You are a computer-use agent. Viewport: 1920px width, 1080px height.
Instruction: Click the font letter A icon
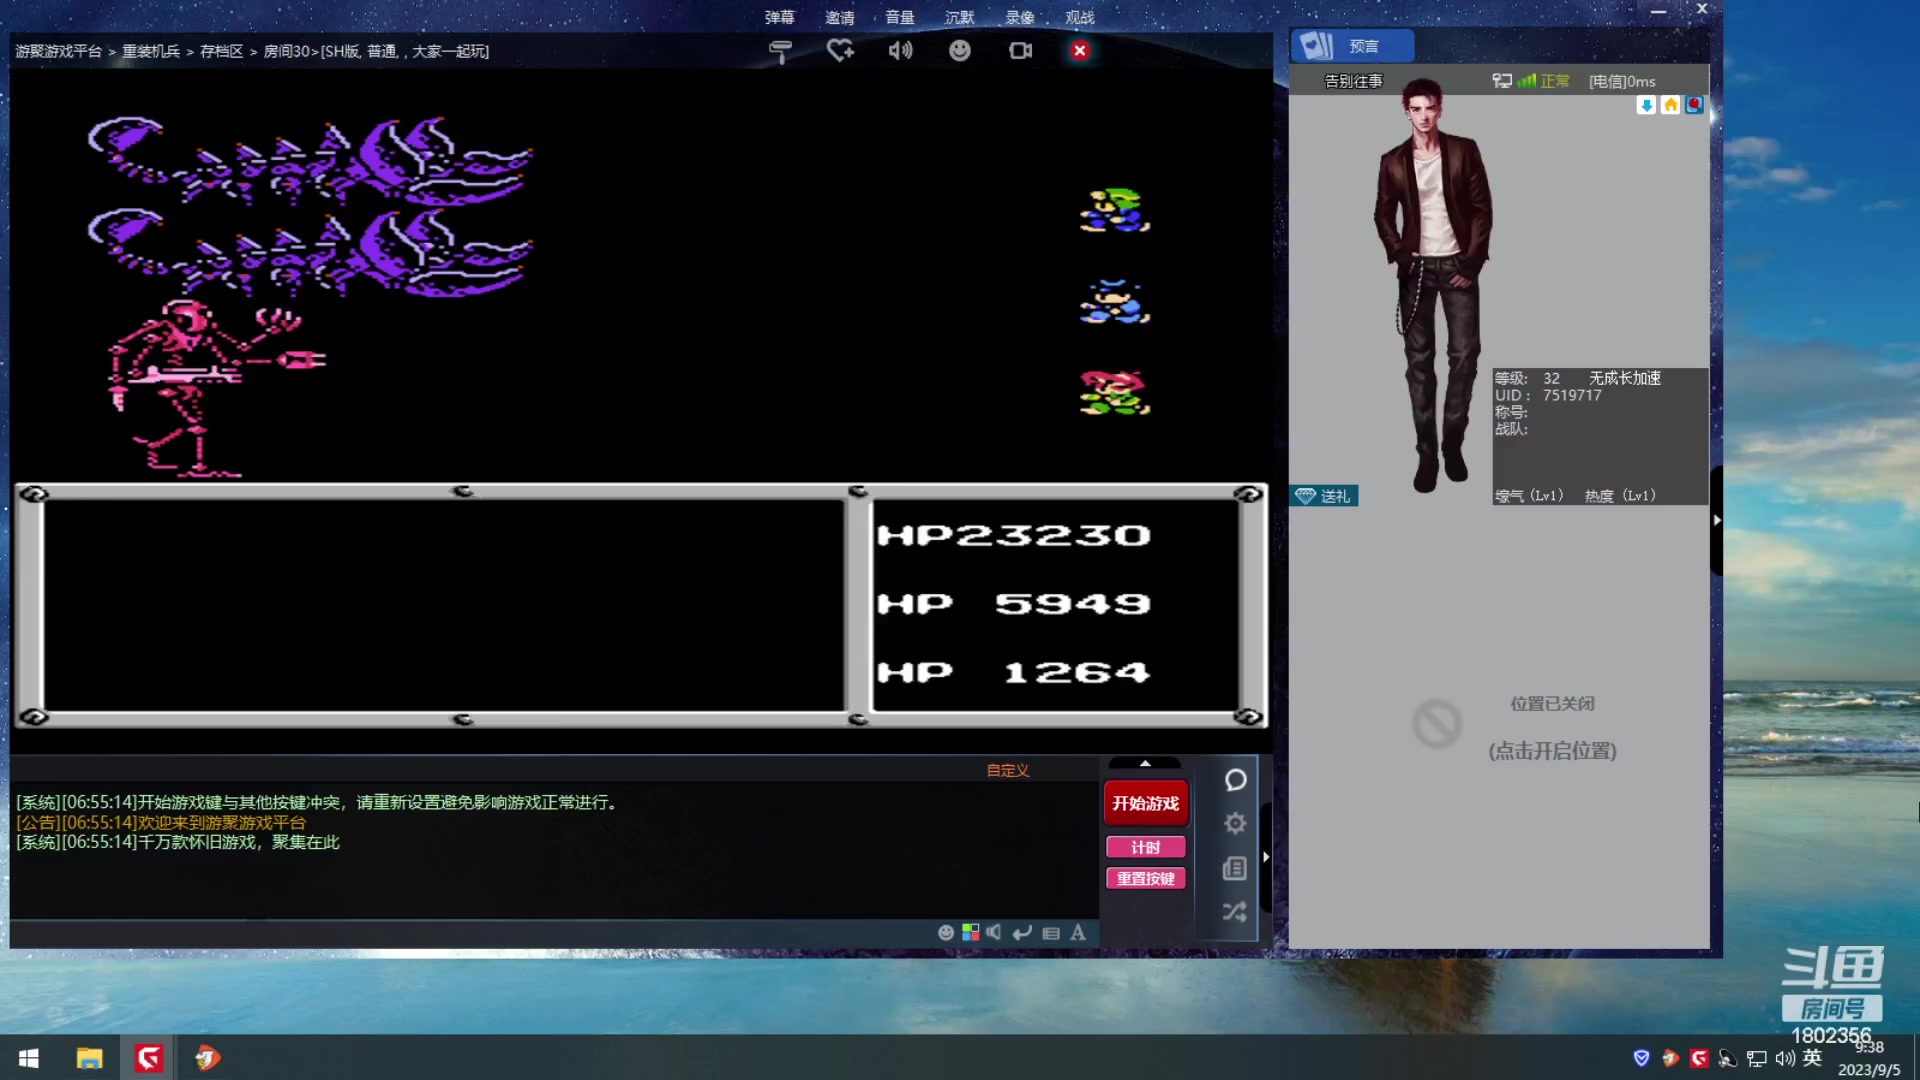click(x=1078, y=932)
